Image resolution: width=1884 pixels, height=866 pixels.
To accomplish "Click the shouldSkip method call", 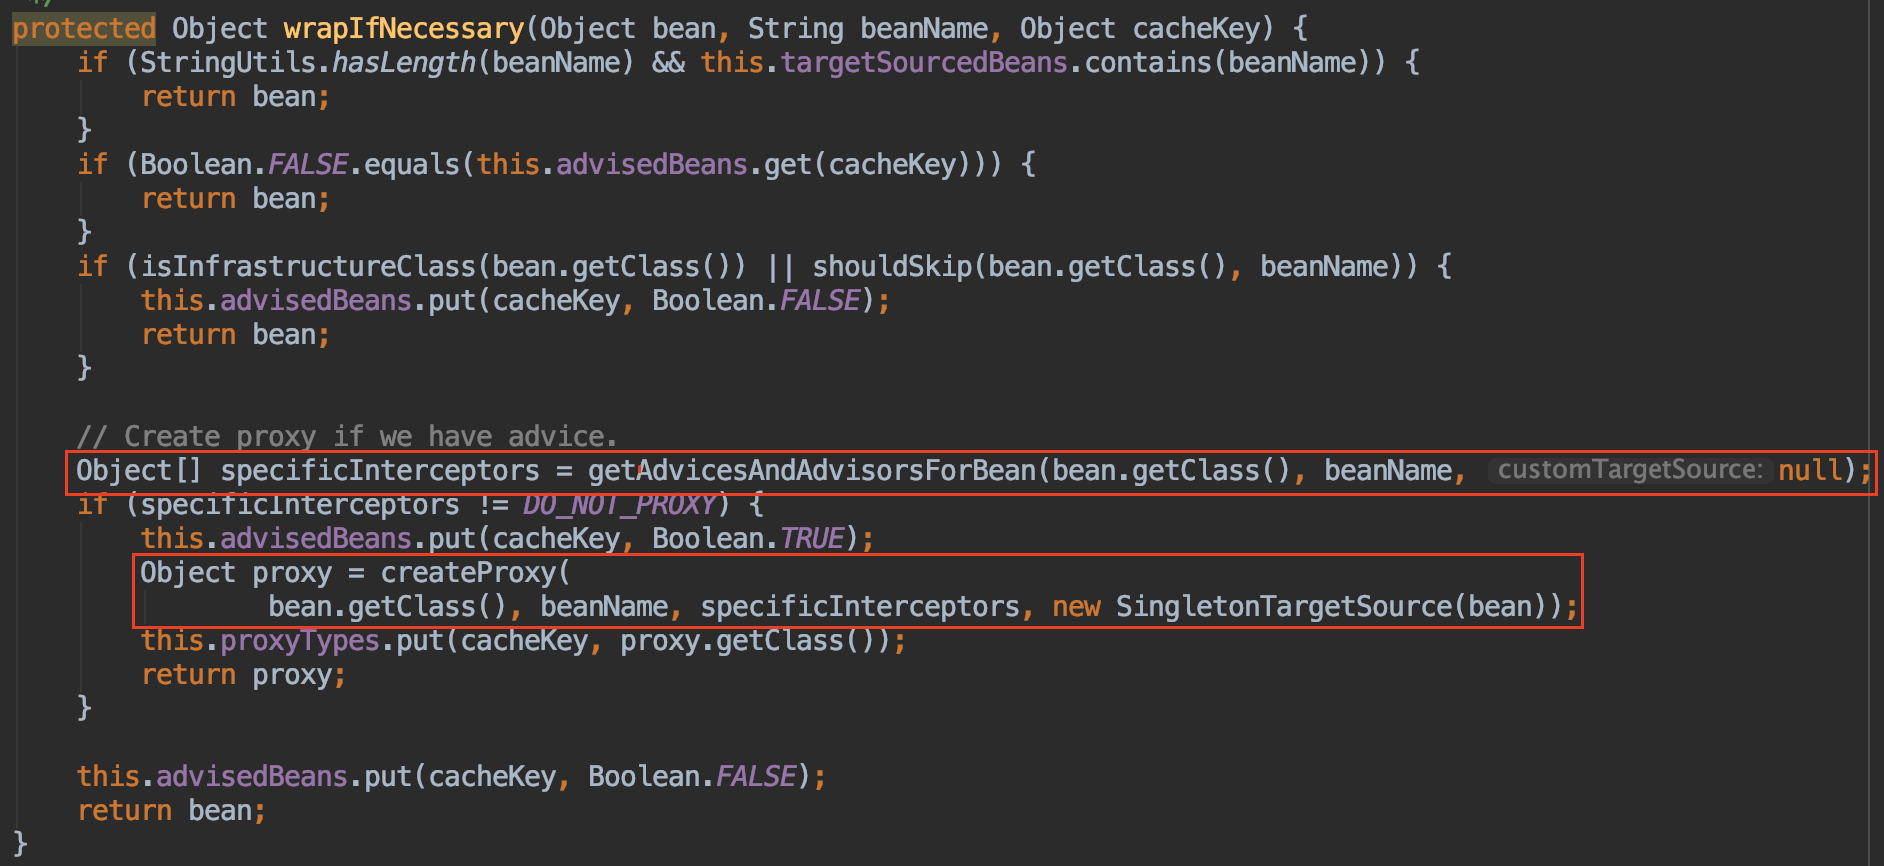I will click(892, 266).
